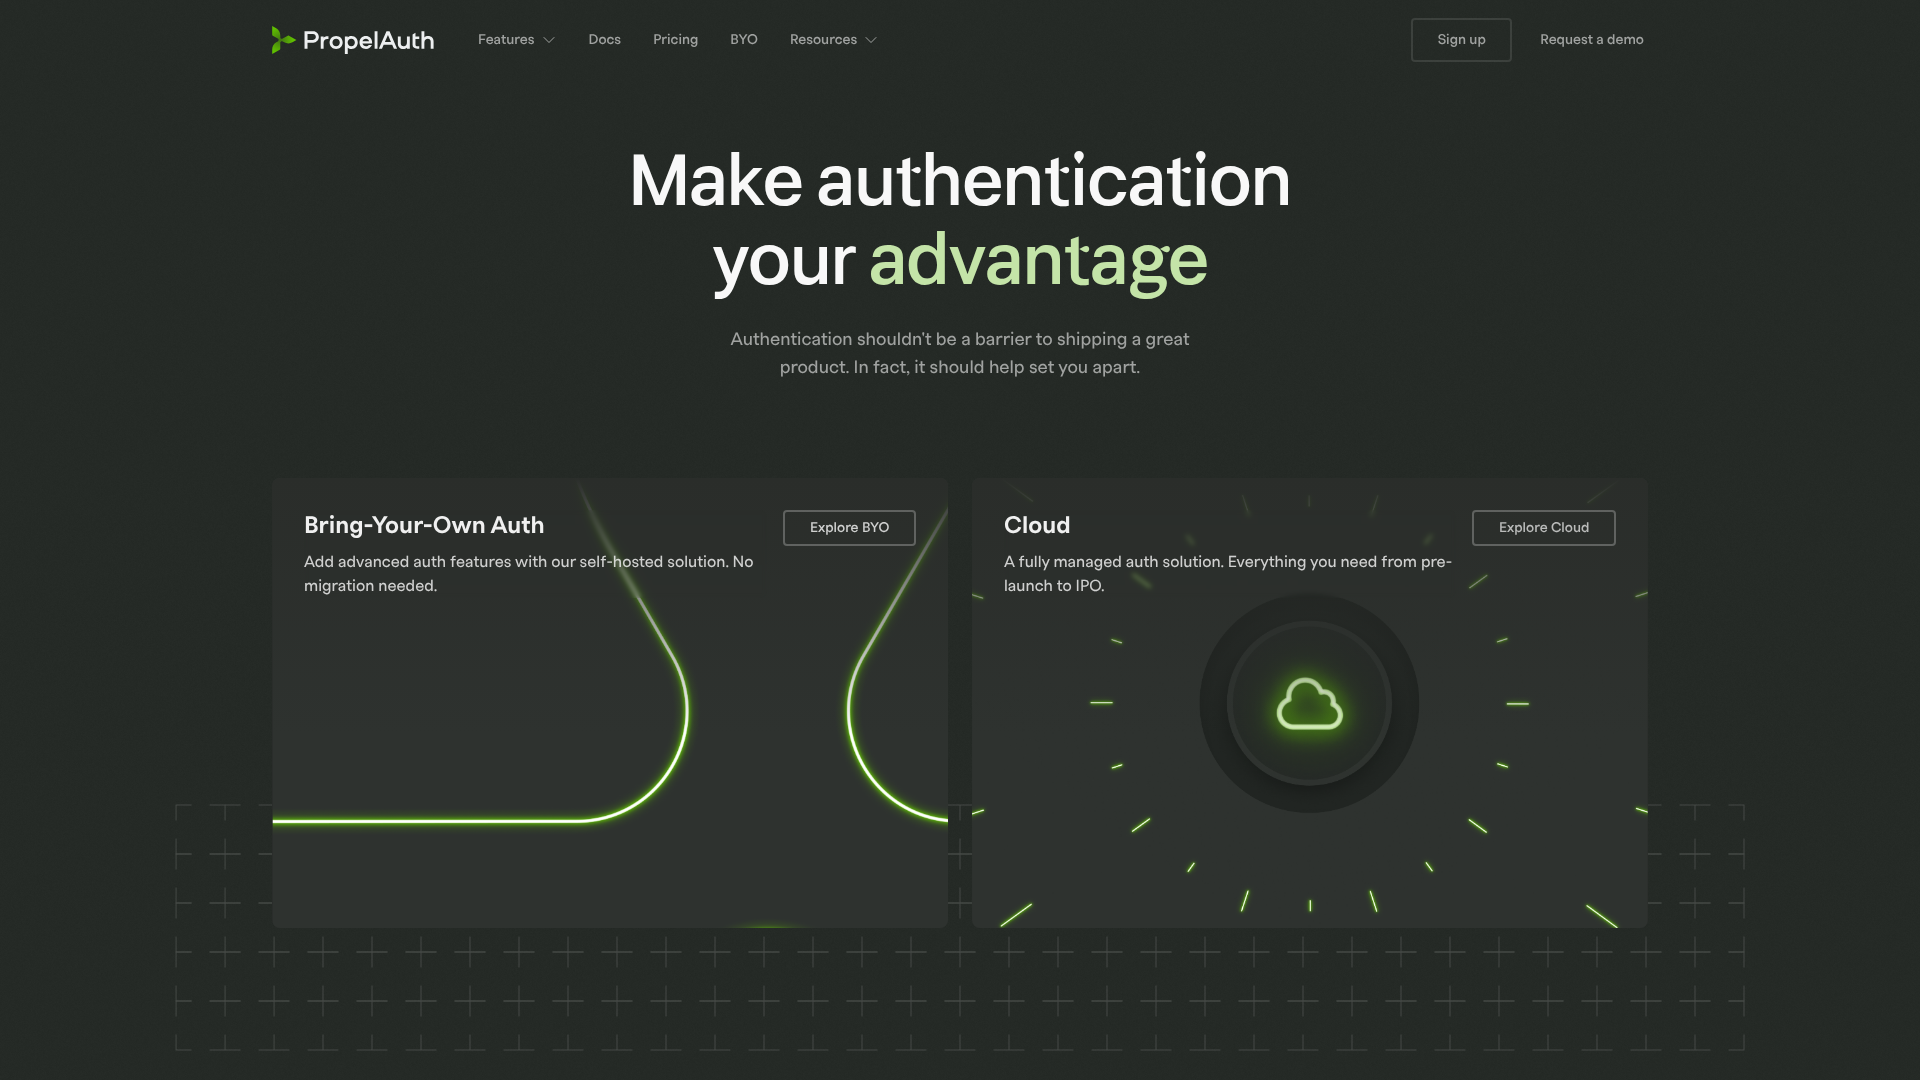The height and width of the screenshot is (1080, 1920).
Task: Click the green arrow mark beside PropelAuth
Action: pos(281,40)
